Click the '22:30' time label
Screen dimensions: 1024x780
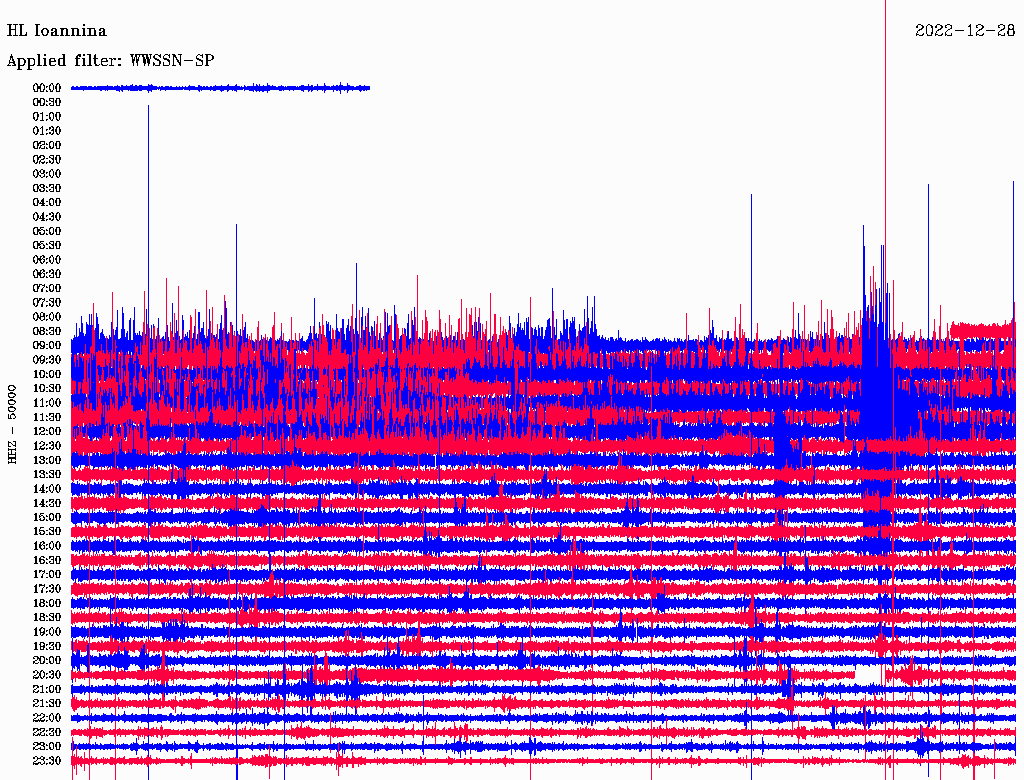[47, 732]
